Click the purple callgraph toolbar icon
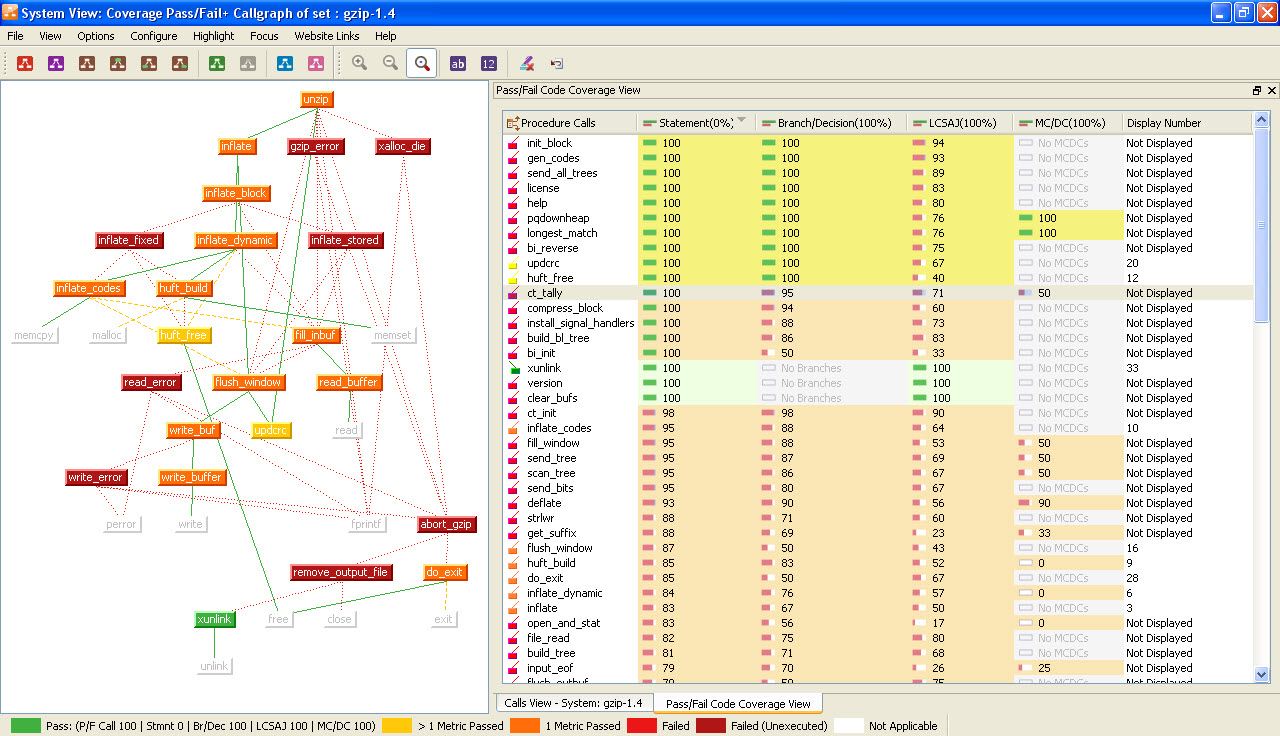Screen dimensions: 1280x736 pos(56,64)
